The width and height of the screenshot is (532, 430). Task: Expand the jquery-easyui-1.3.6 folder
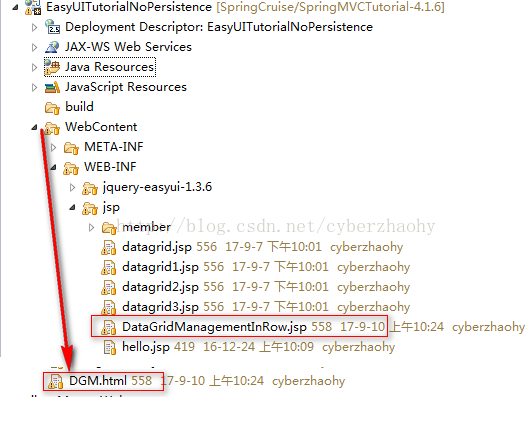(x=72, y=187)
